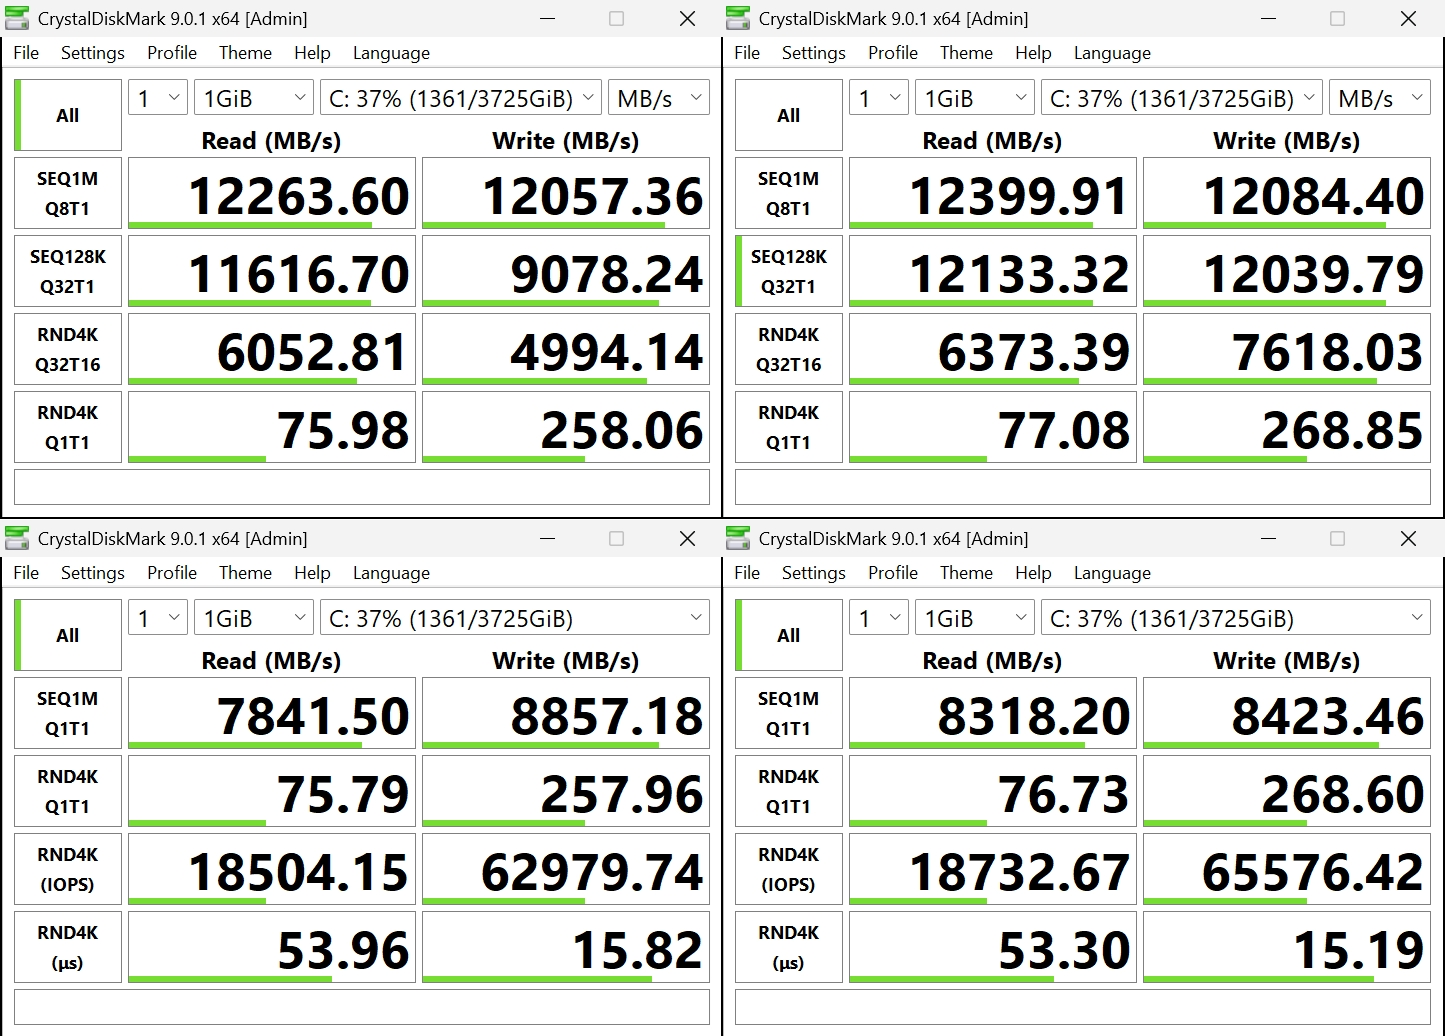Click CrystalDiskMark title icon in window showing 12263.60

pyautogui.click(x=17, y=18)
